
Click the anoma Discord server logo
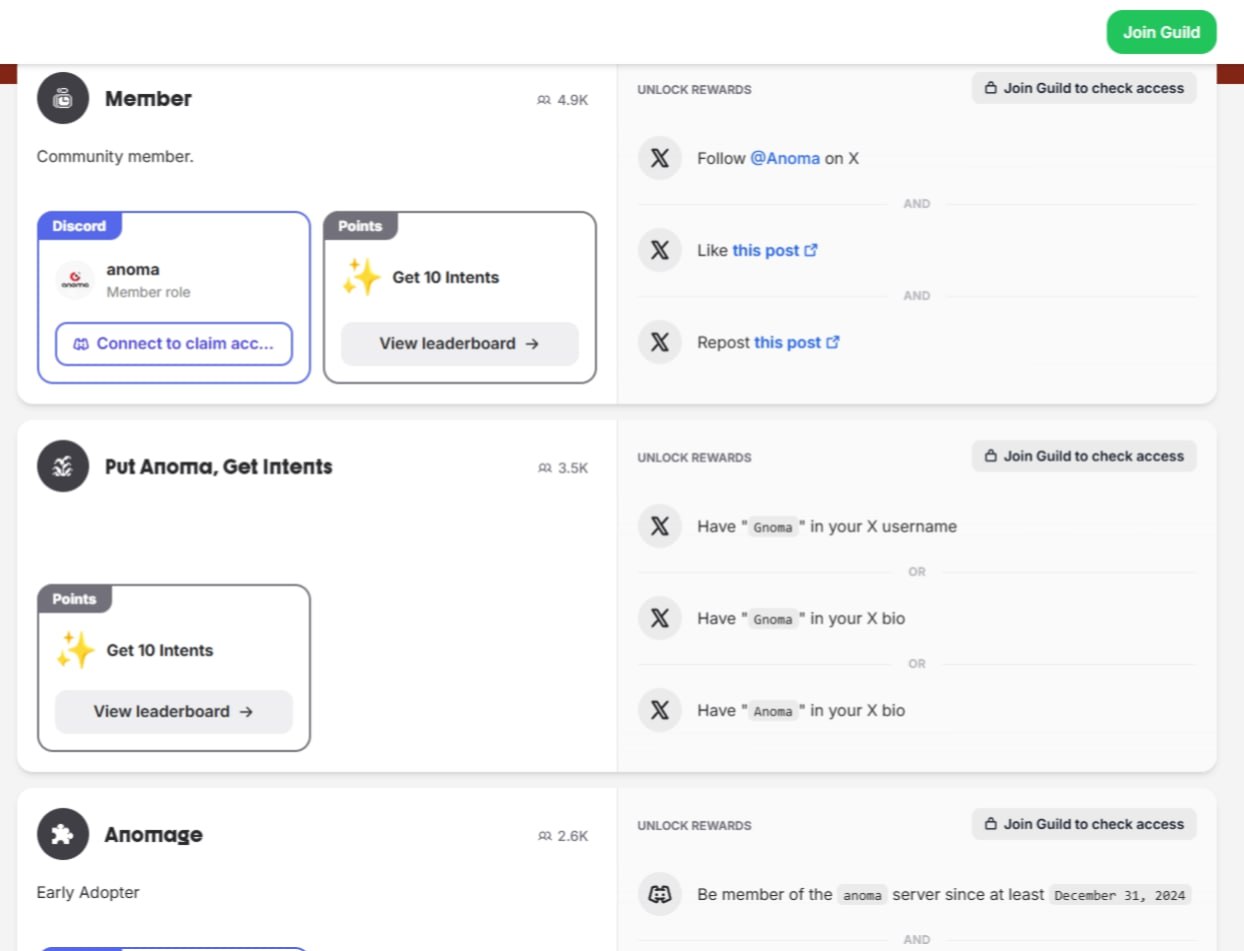point(75,280)
